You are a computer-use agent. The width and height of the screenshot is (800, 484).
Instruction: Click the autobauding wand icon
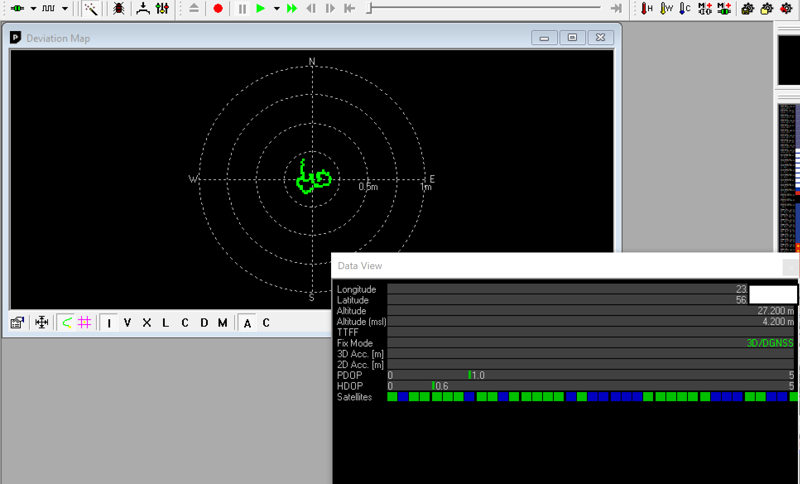pos(91,8)
